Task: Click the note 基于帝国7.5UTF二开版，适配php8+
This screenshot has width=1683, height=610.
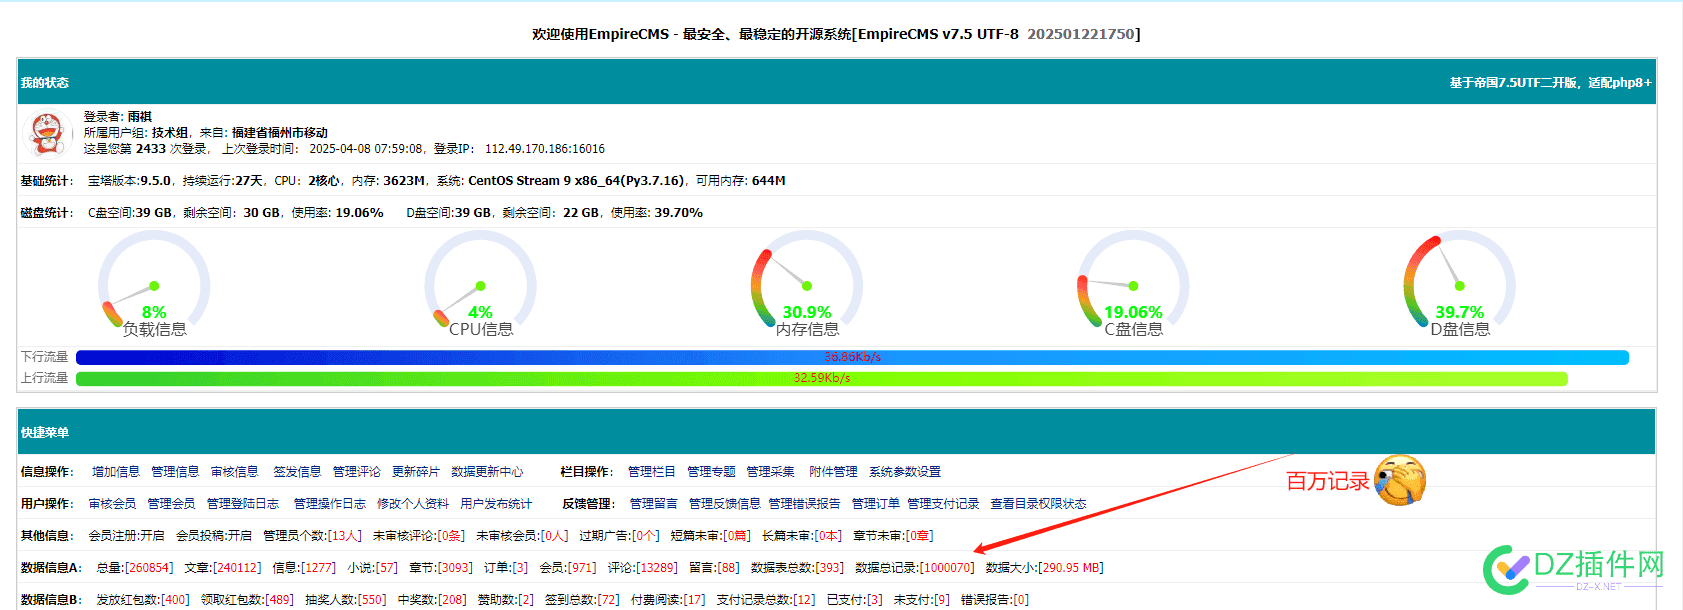Action: (x=1551, y=83)
